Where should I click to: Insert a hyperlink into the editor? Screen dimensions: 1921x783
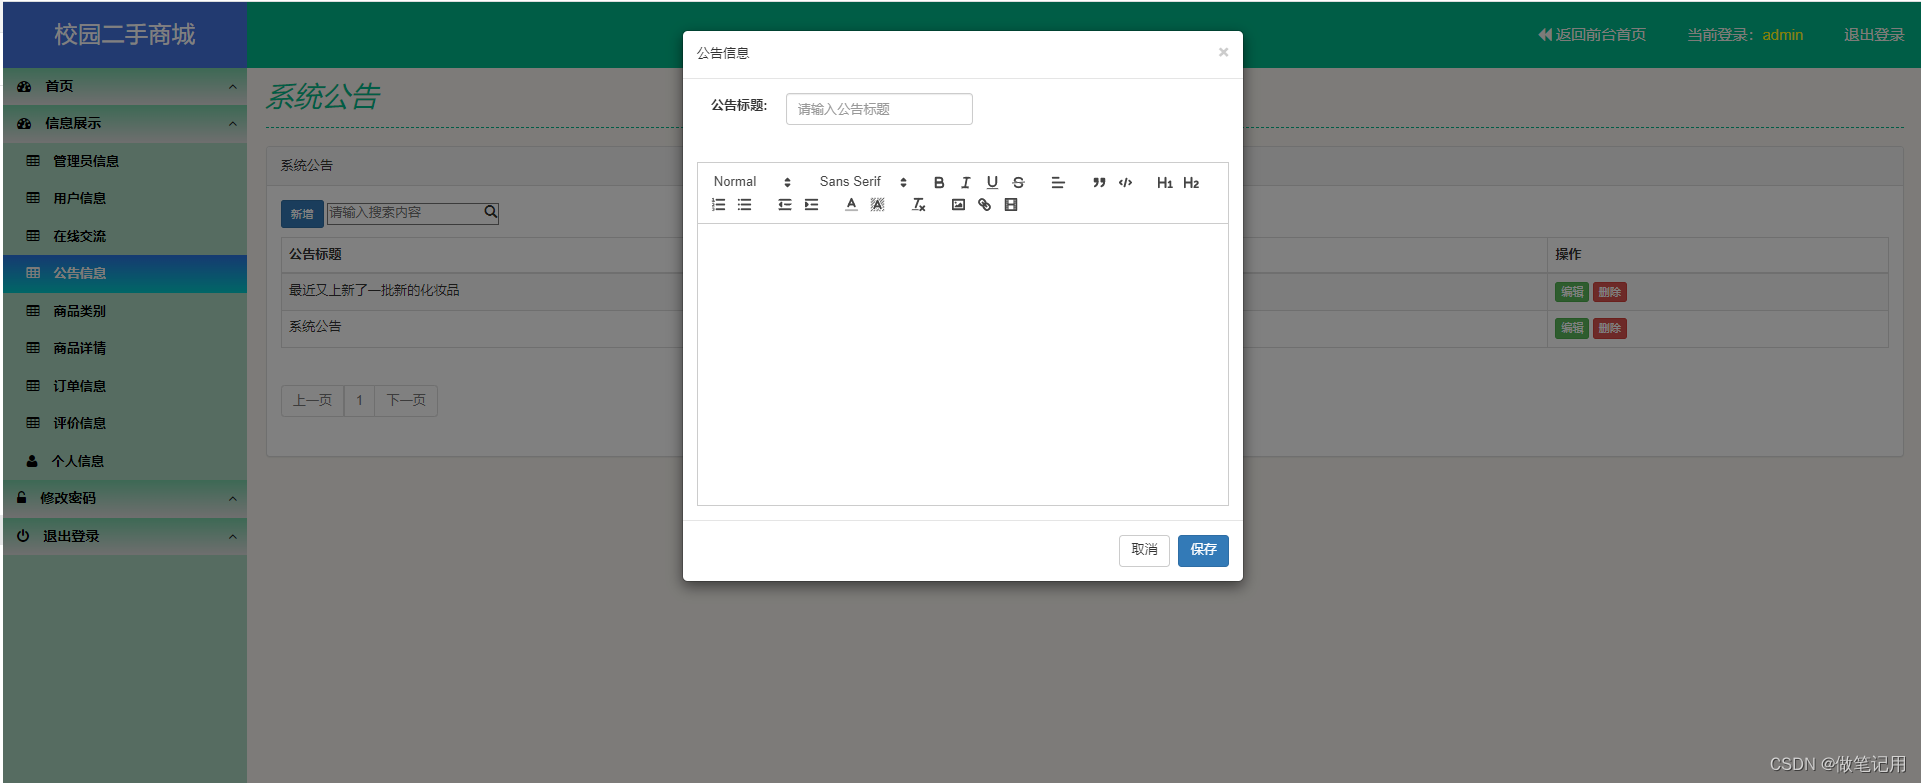click(x=984, y=204)
